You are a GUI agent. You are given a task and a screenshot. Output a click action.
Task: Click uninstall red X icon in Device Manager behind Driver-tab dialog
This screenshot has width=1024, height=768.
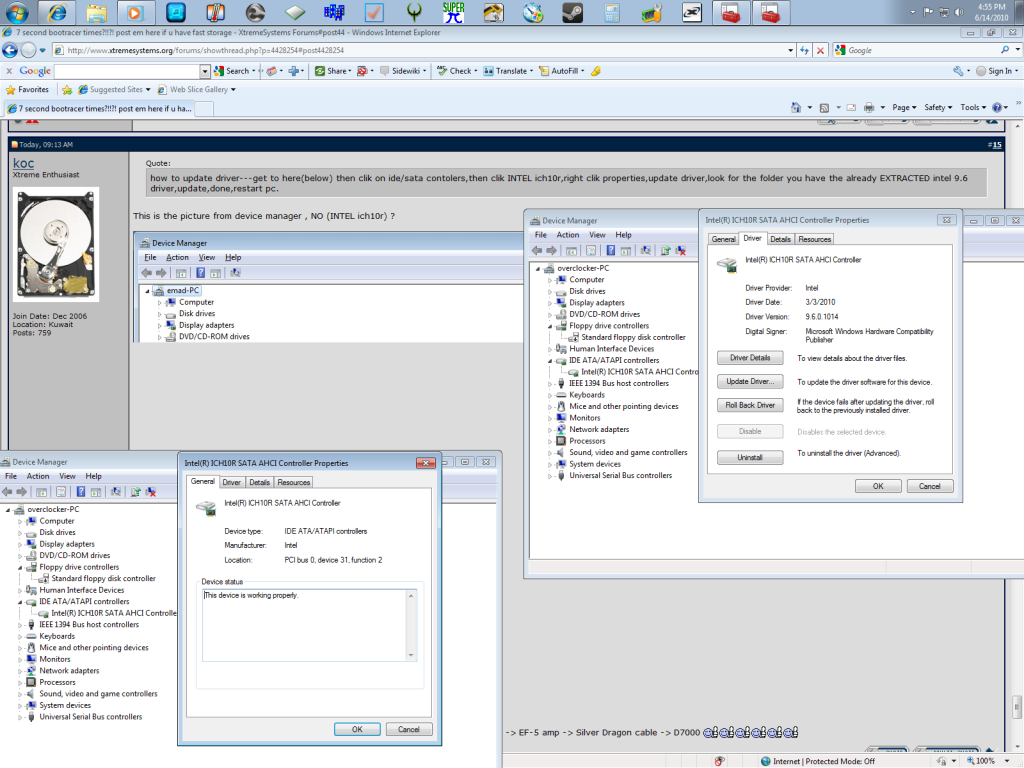[681, 251]
